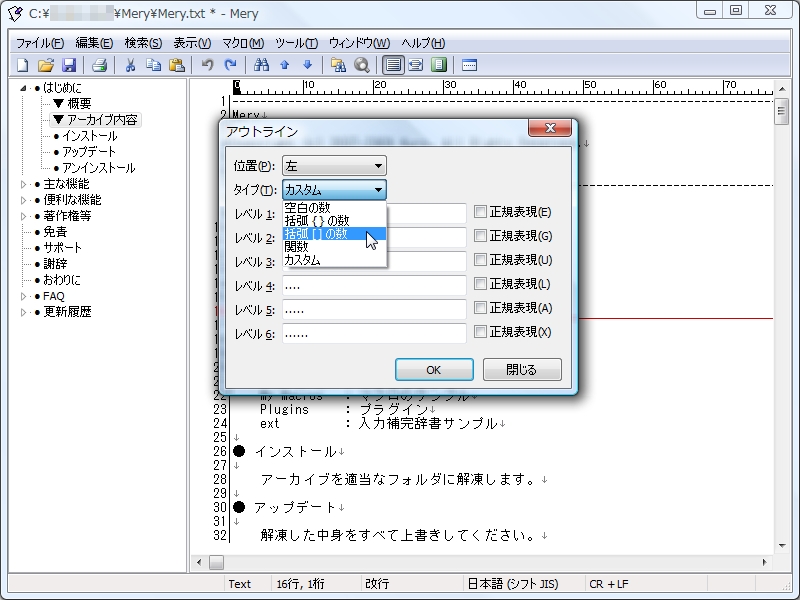Expand the 更新履歴 tree node
Viewport: 800px width, 600px height.
point(23,312)
